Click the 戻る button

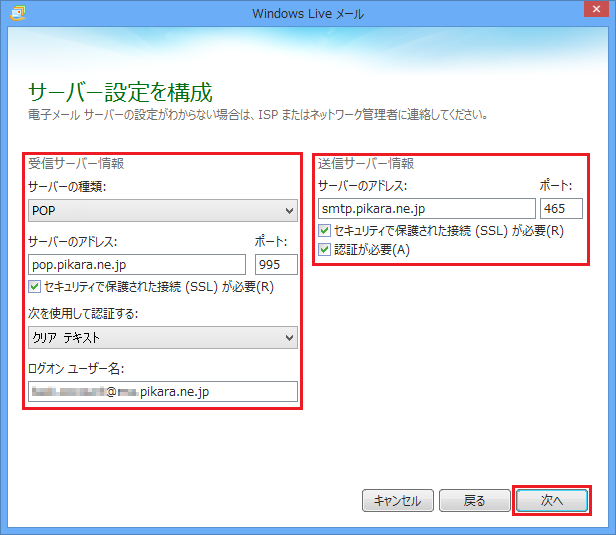475,500
